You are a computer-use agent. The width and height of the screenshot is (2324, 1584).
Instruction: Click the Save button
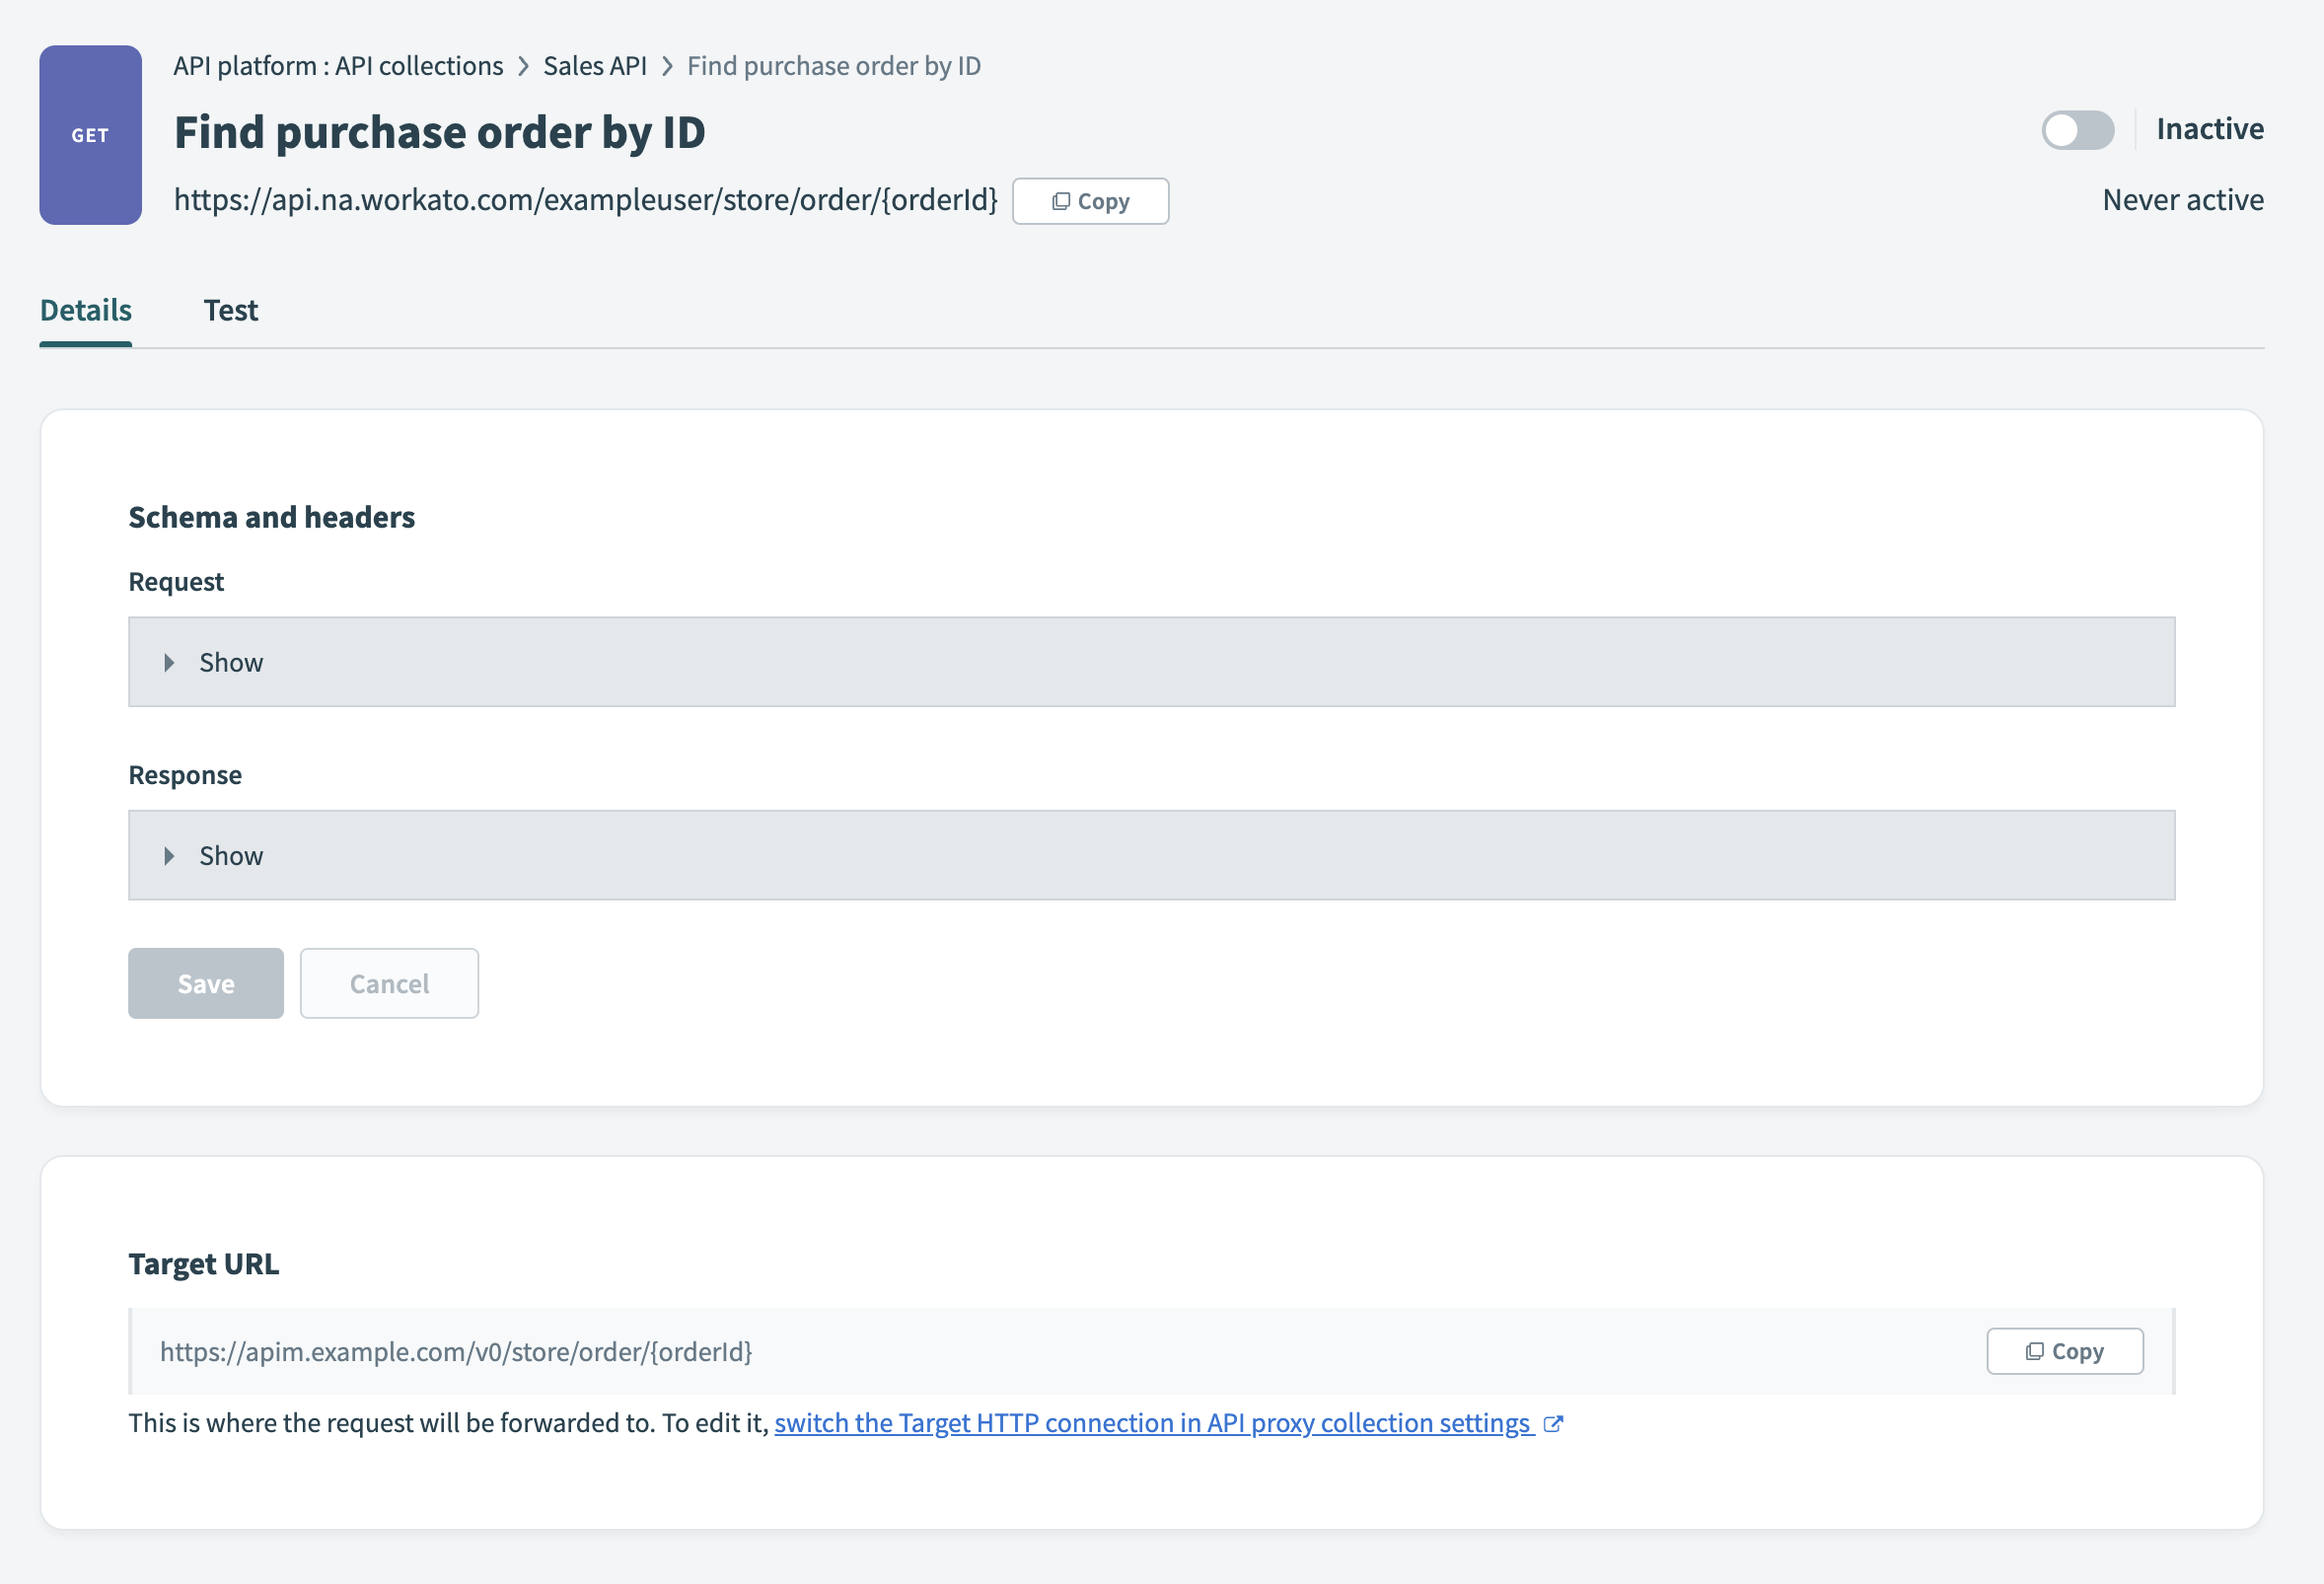pos(205,983)
